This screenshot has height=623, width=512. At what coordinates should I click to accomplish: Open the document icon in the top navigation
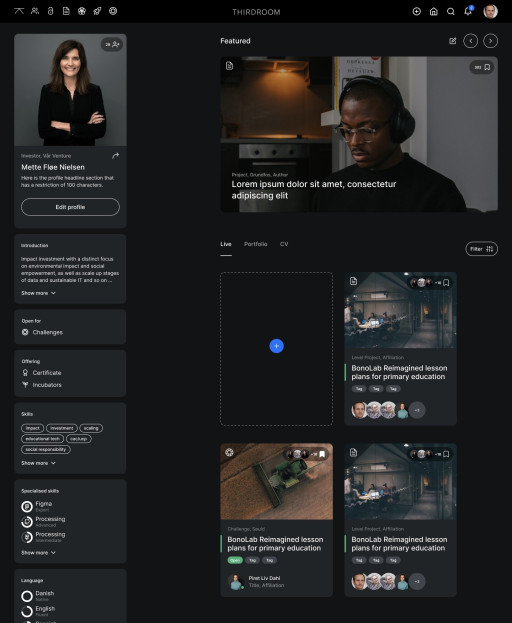pos(66,11)
